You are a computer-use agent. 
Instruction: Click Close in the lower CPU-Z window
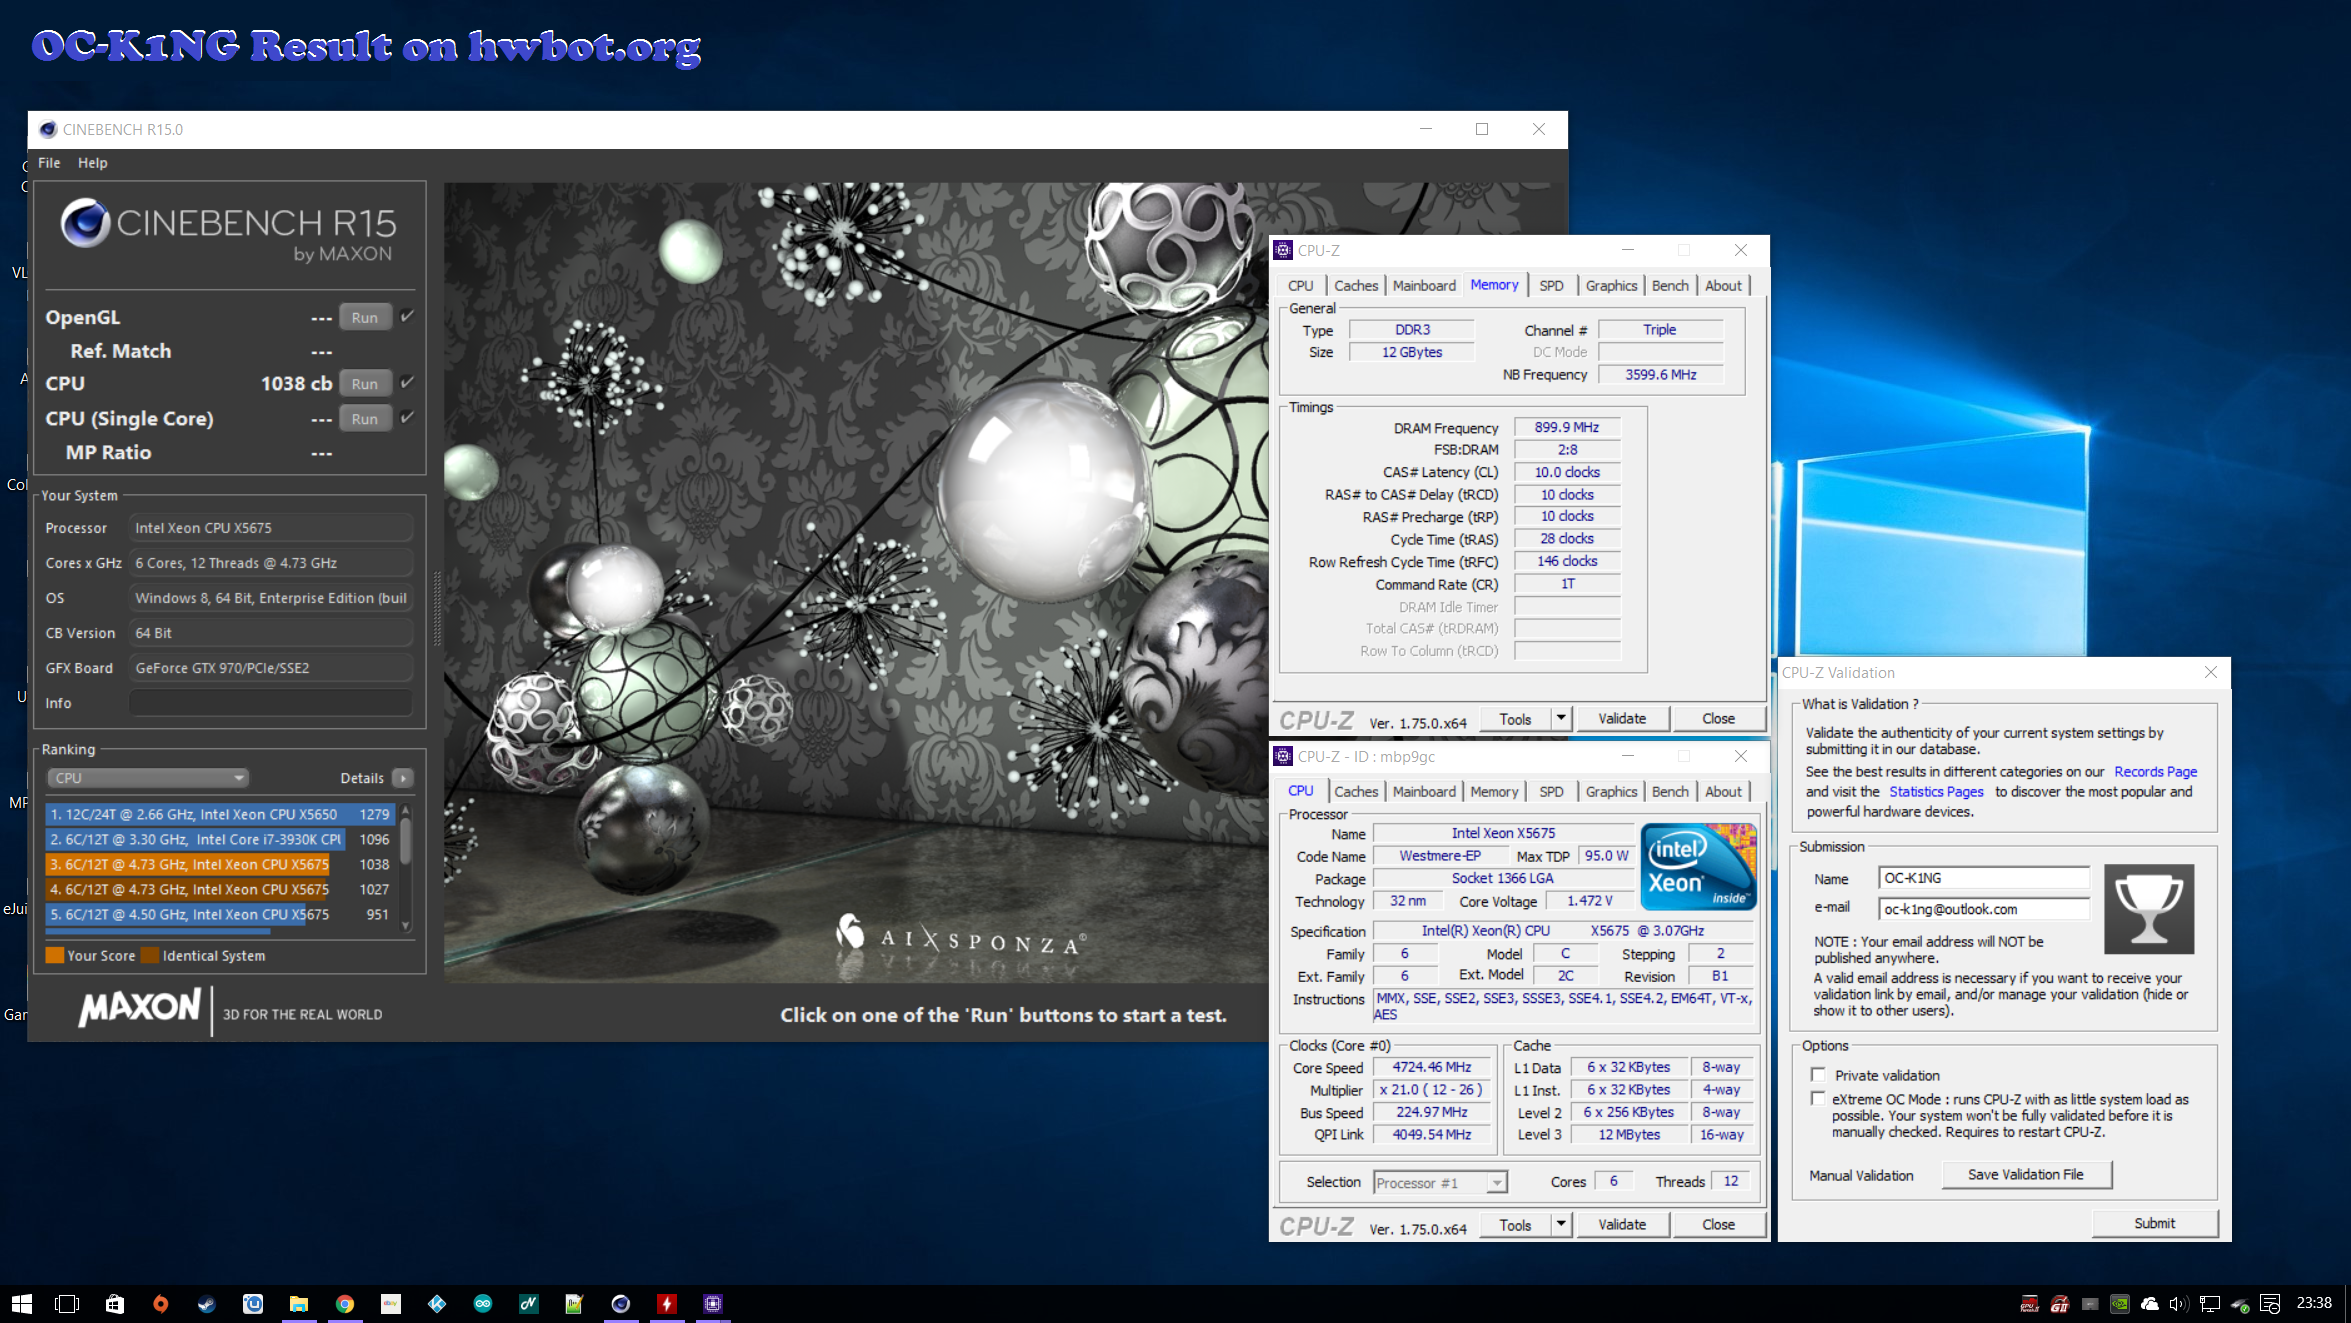(1718, 1225)
